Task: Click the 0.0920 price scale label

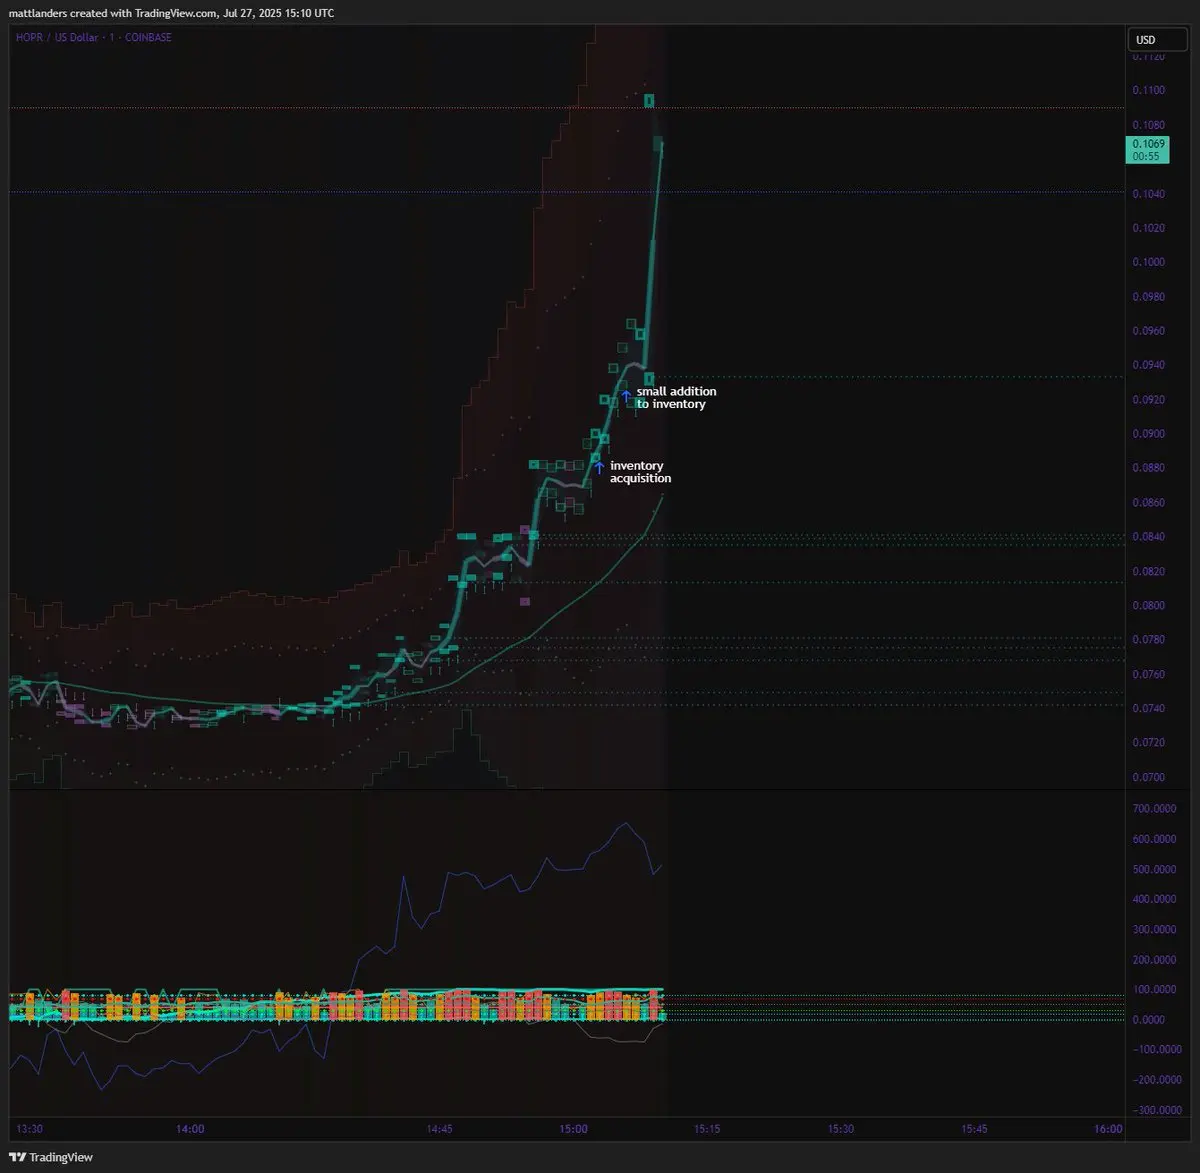Action: point(1148,400)
